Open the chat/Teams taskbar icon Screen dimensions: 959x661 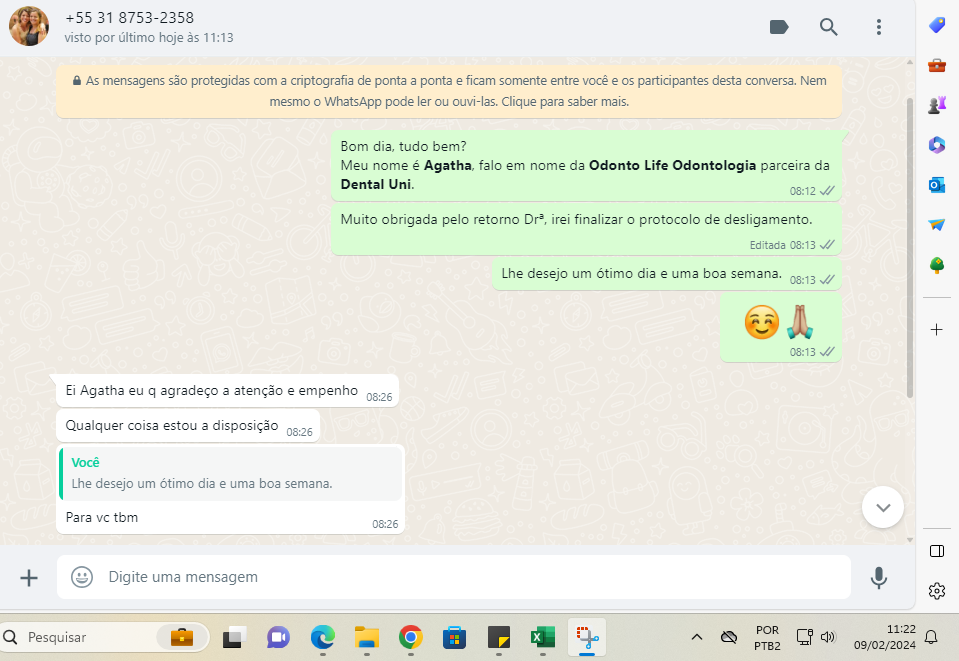278,637
